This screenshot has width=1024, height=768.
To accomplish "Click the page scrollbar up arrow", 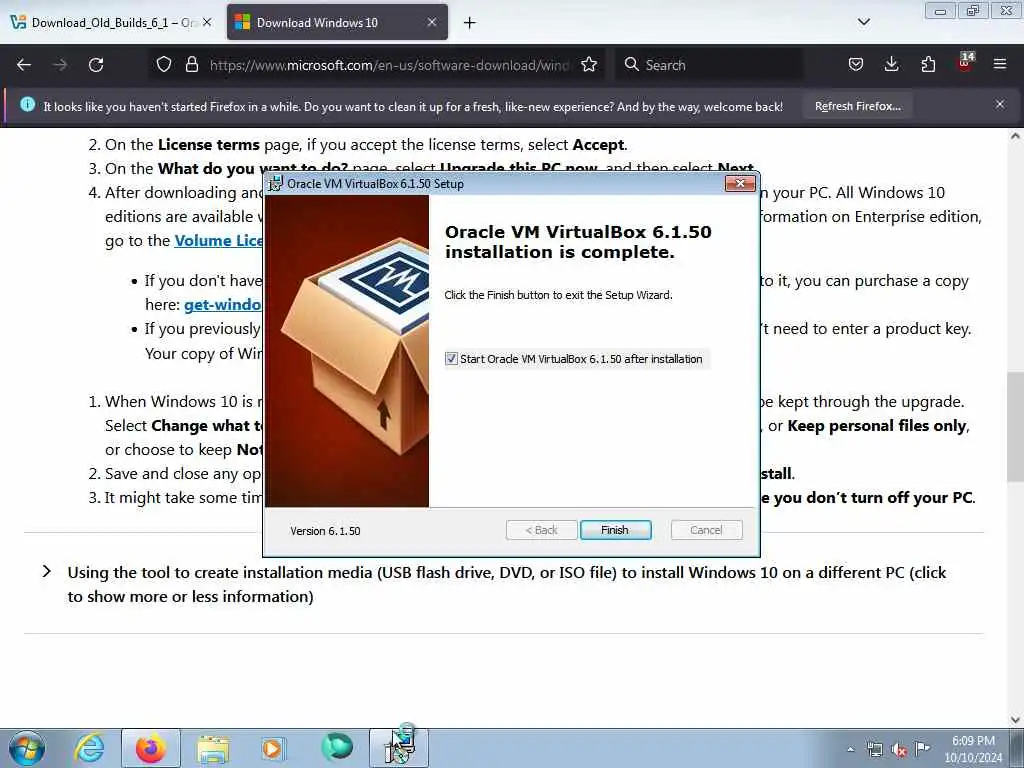I will coord(1016,136).
